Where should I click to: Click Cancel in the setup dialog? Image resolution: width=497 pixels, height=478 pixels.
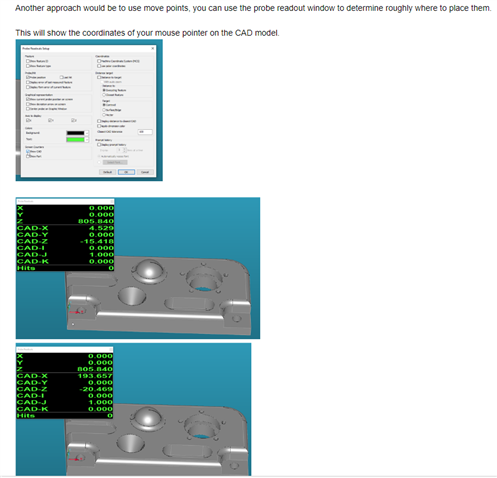(145, 172)
